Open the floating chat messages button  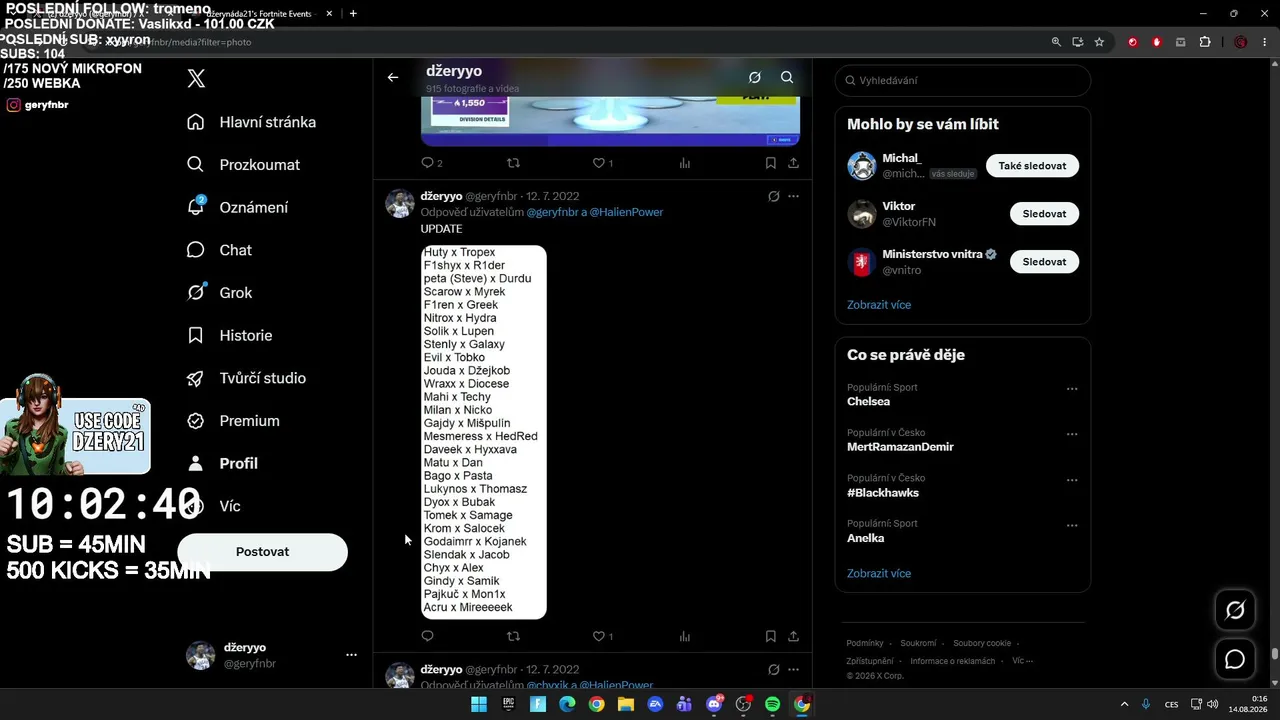[x=1235, y=659]
